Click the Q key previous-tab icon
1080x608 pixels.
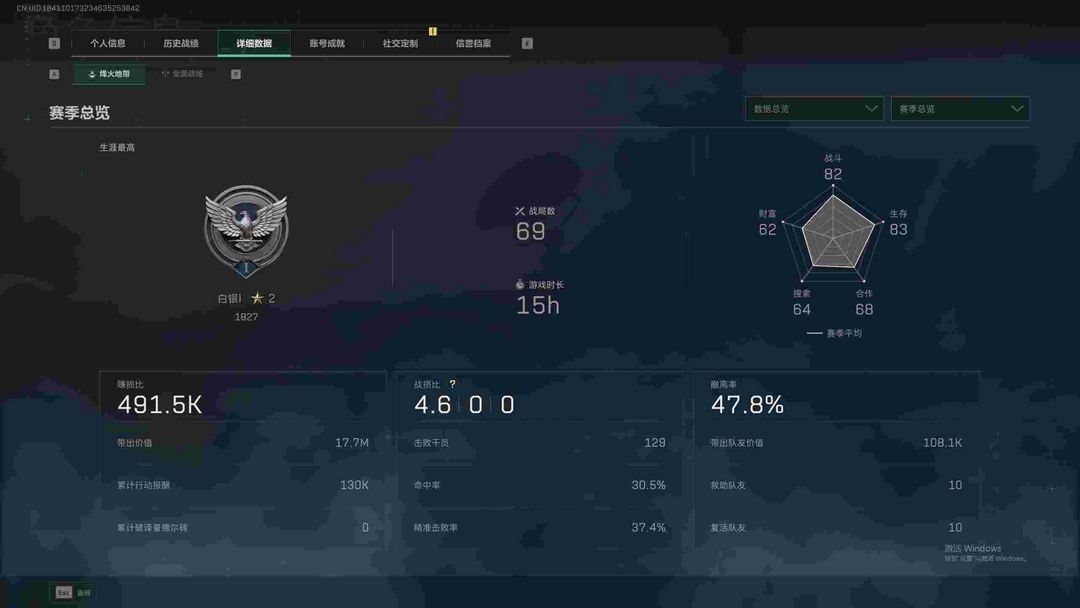[x=54, y=43]
